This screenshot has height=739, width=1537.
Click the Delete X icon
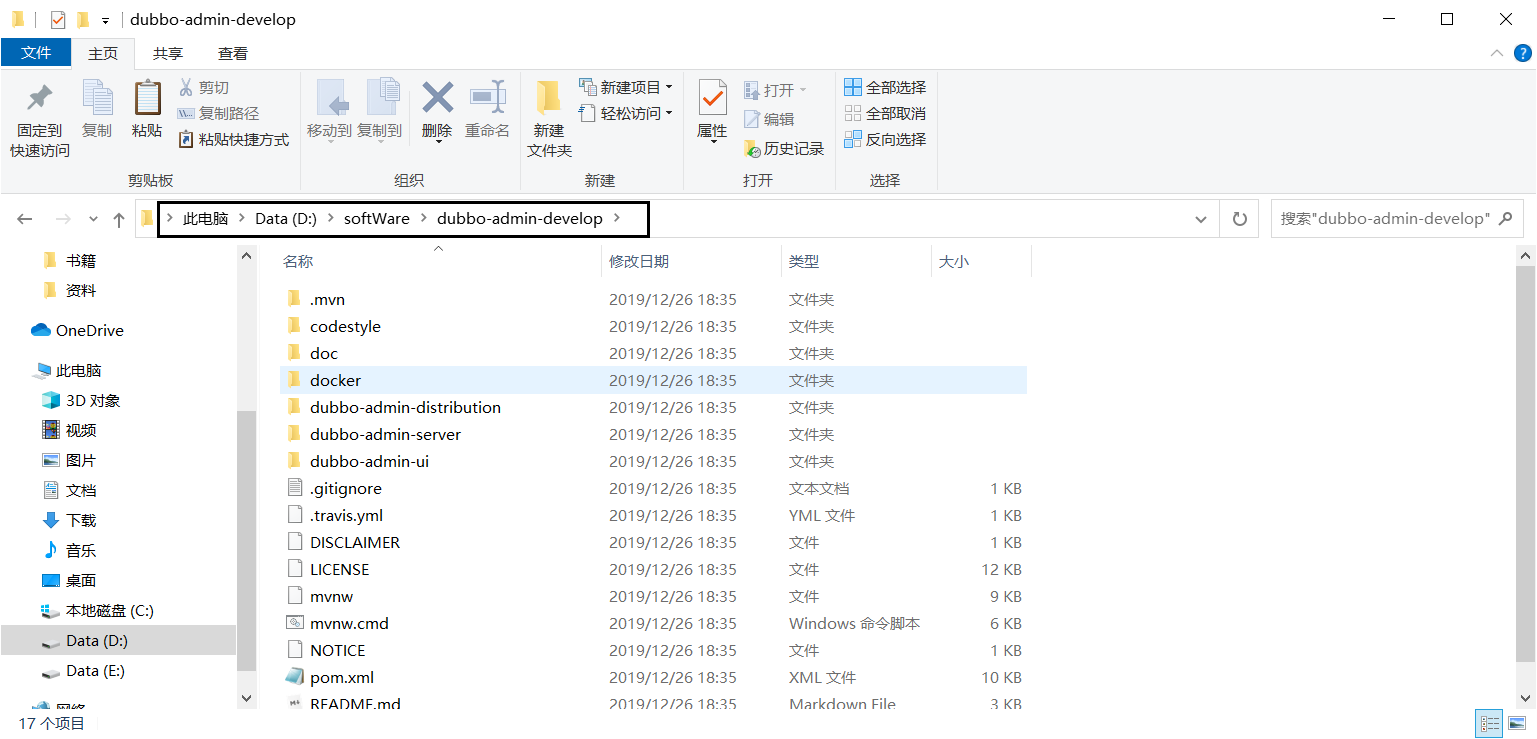coord(437,97)
